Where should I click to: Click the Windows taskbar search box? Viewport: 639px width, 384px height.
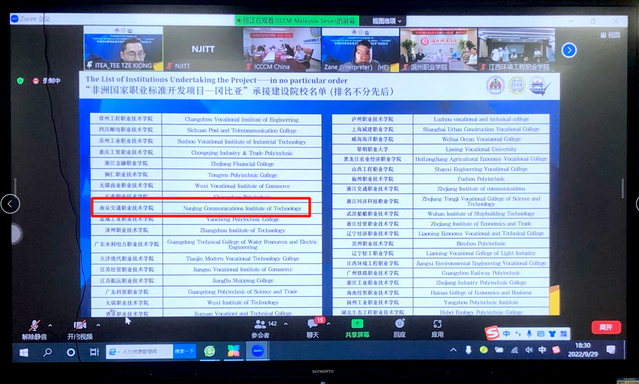coord(140,351)
